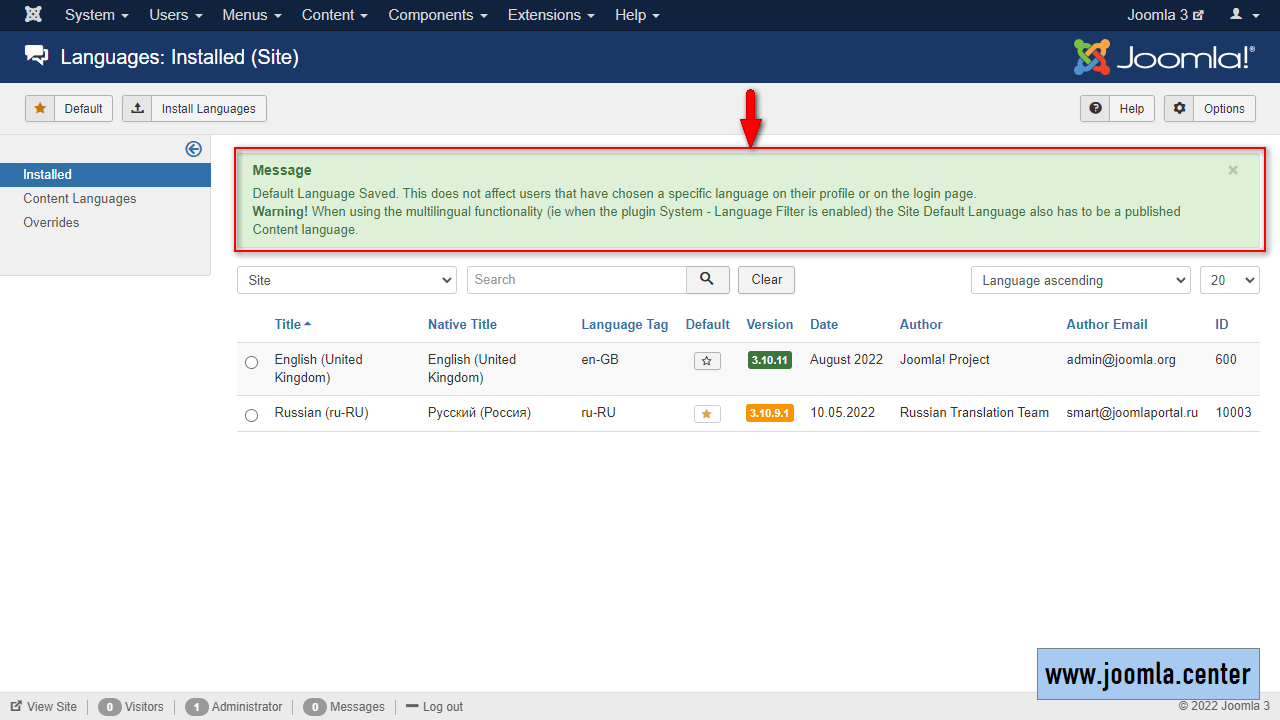This screenshot has width=1280, height=720.
Task: Click the filled star for Russian default
Action: (707, 414)
